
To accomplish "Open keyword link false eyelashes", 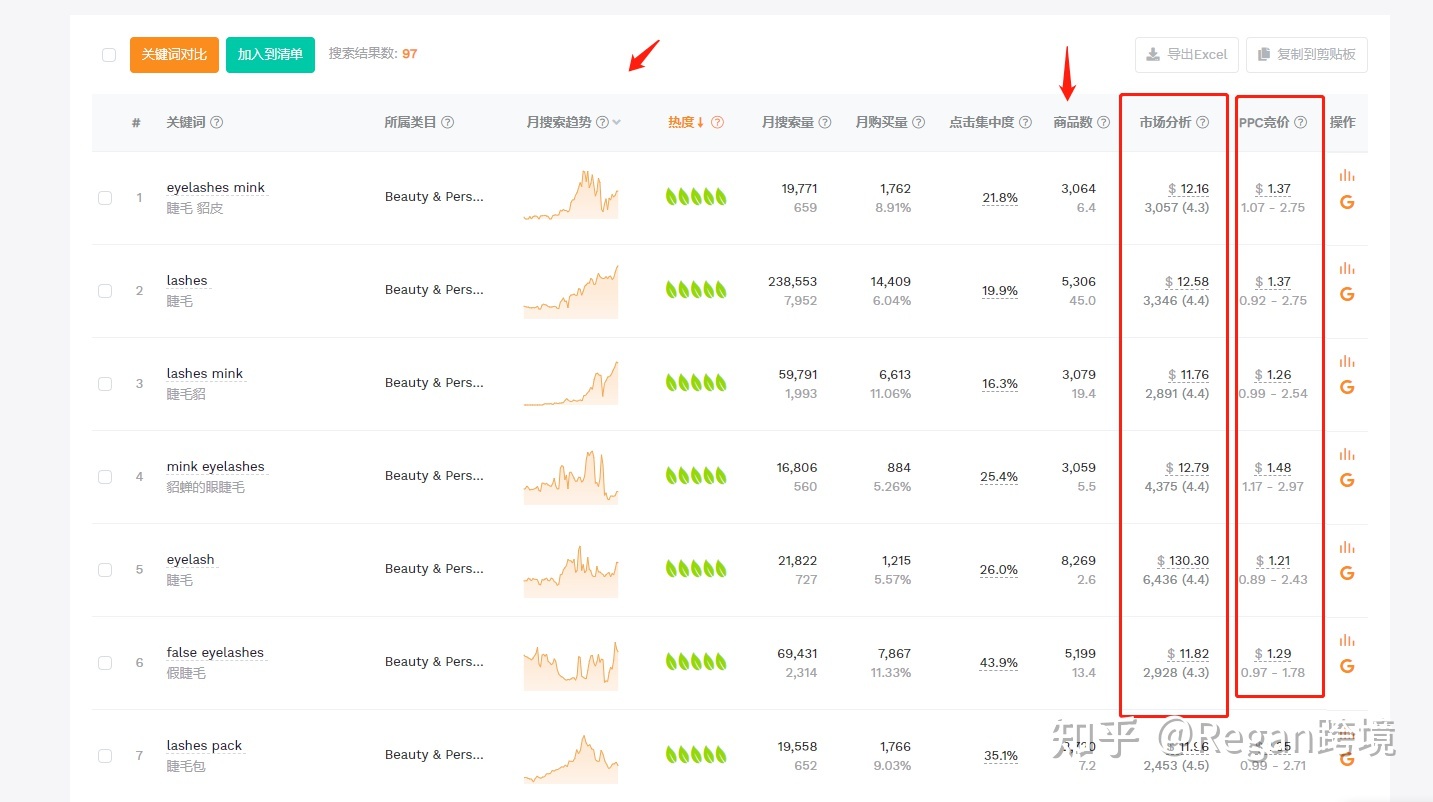I will click(x=215, y=652).
